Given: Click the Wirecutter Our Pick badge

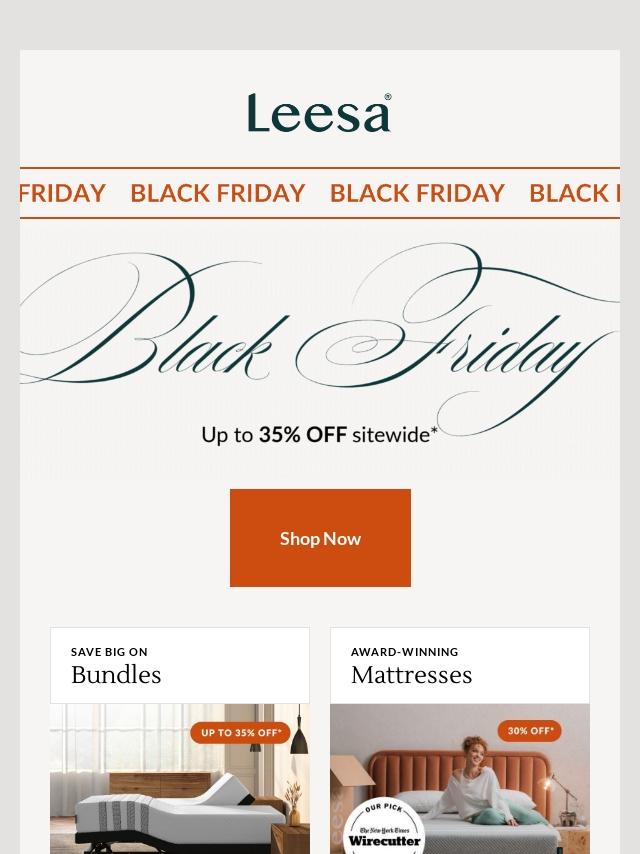Looking at the screenshot, I should tap(384, 826).
